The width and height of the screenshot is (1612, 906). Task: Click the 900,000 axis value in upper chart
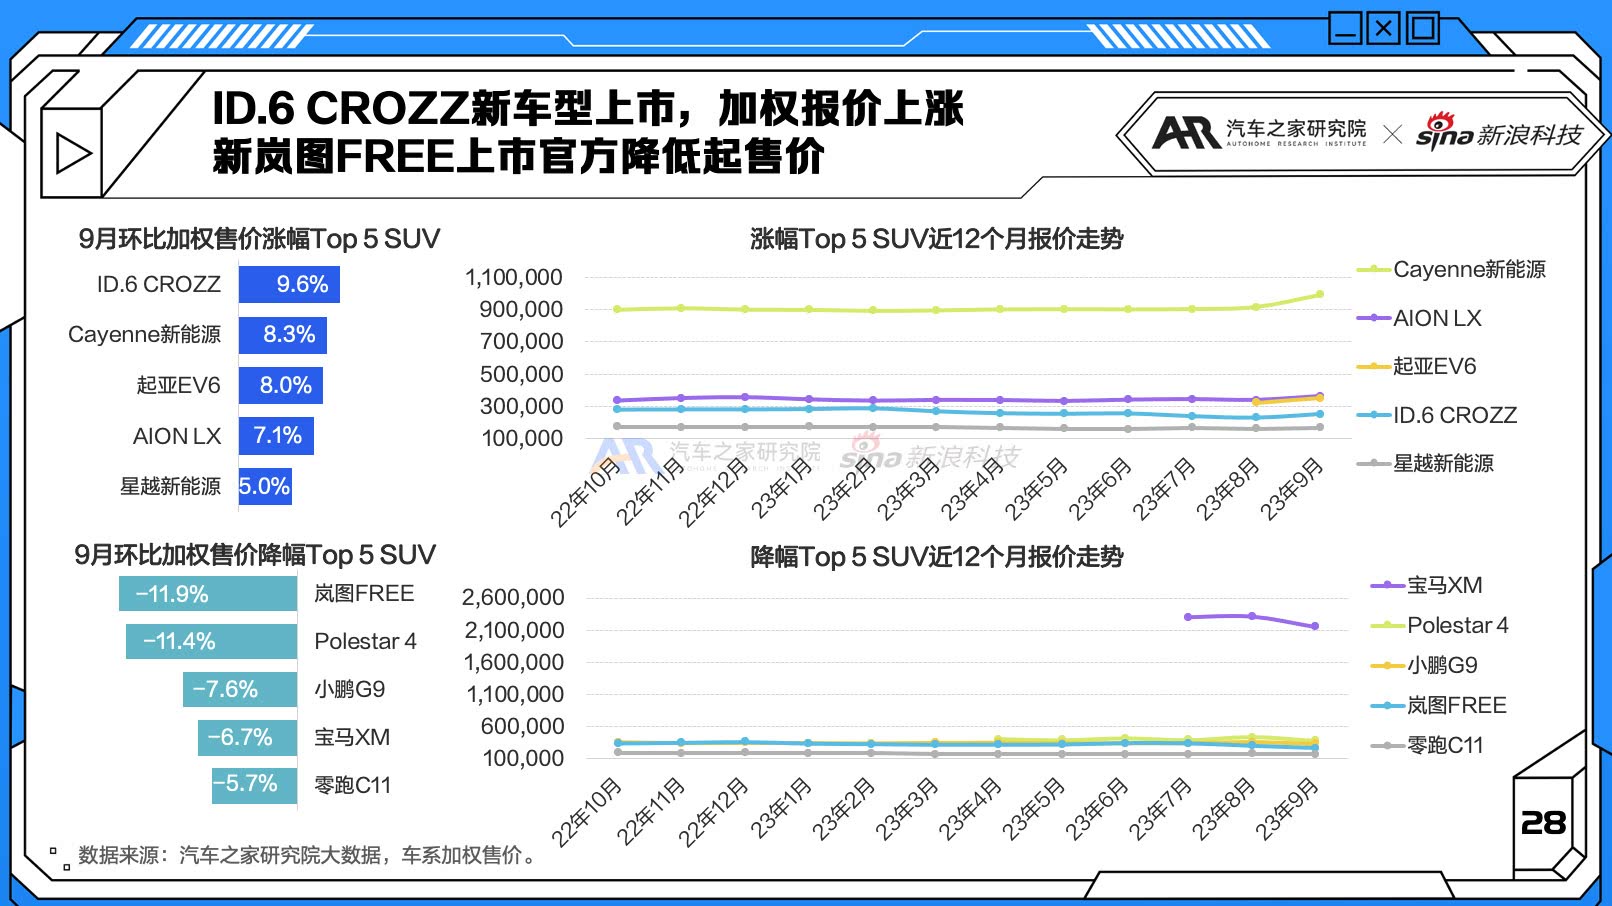[x=521, y=310]
